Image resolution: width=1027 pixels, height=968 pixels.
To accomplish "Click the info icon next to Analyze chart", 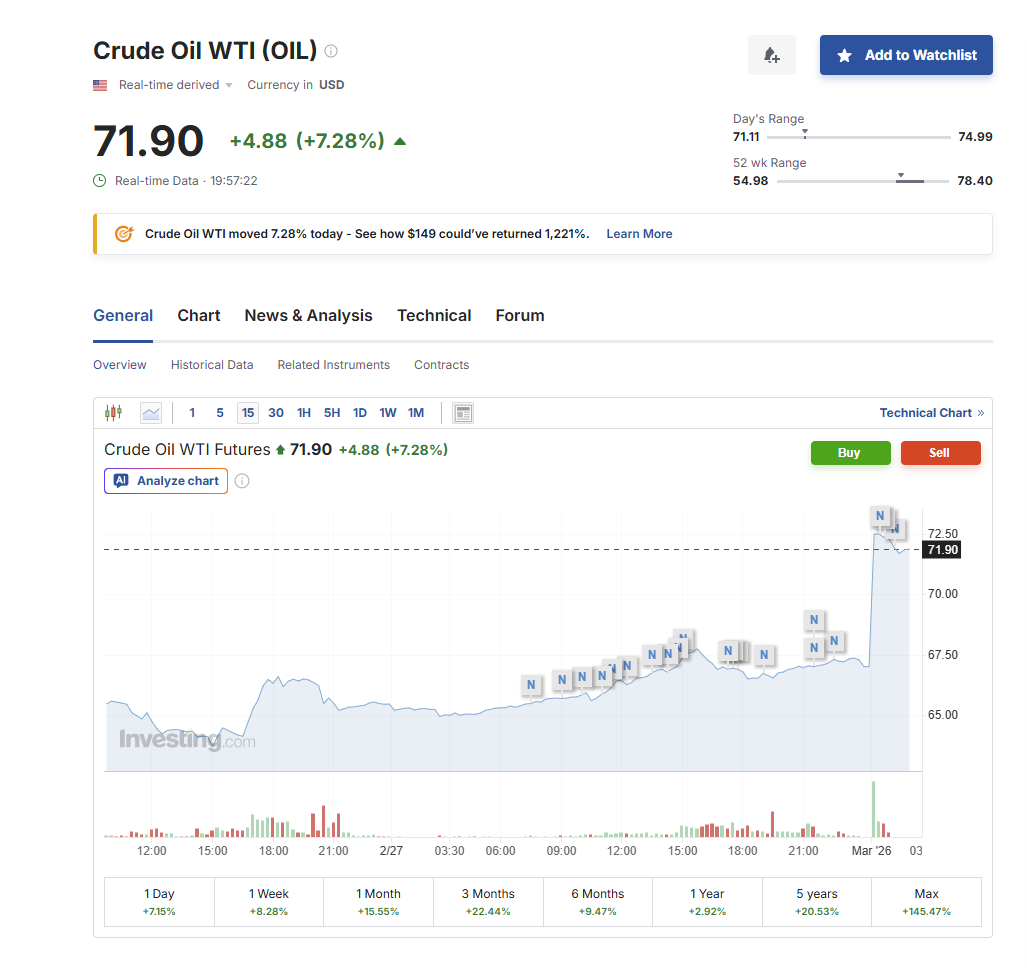I will (x=242, y=481).
